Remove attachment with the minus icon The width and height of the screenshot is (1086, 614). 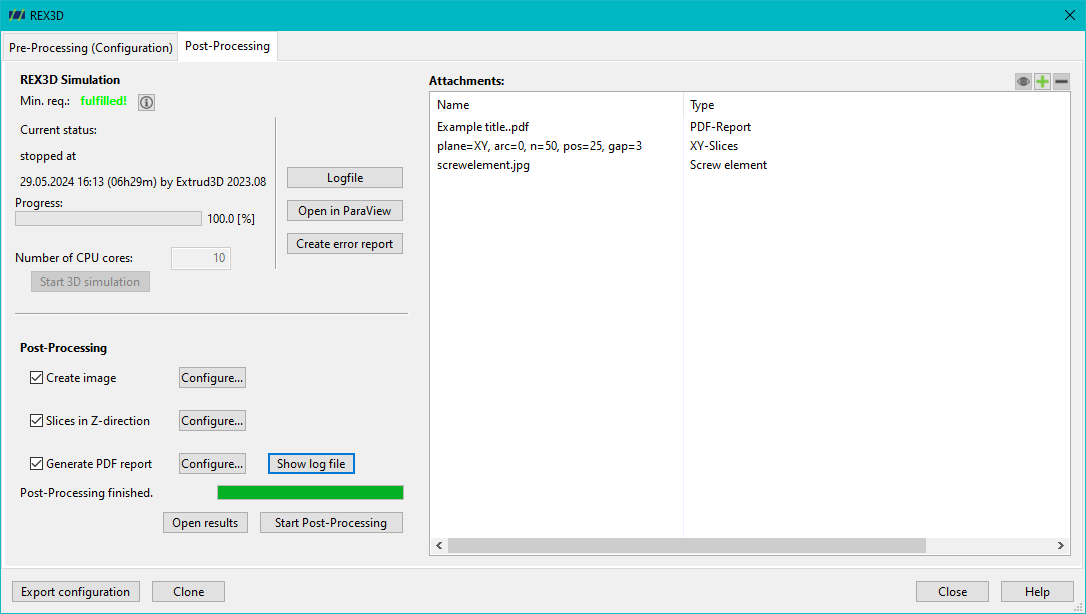1061,82
